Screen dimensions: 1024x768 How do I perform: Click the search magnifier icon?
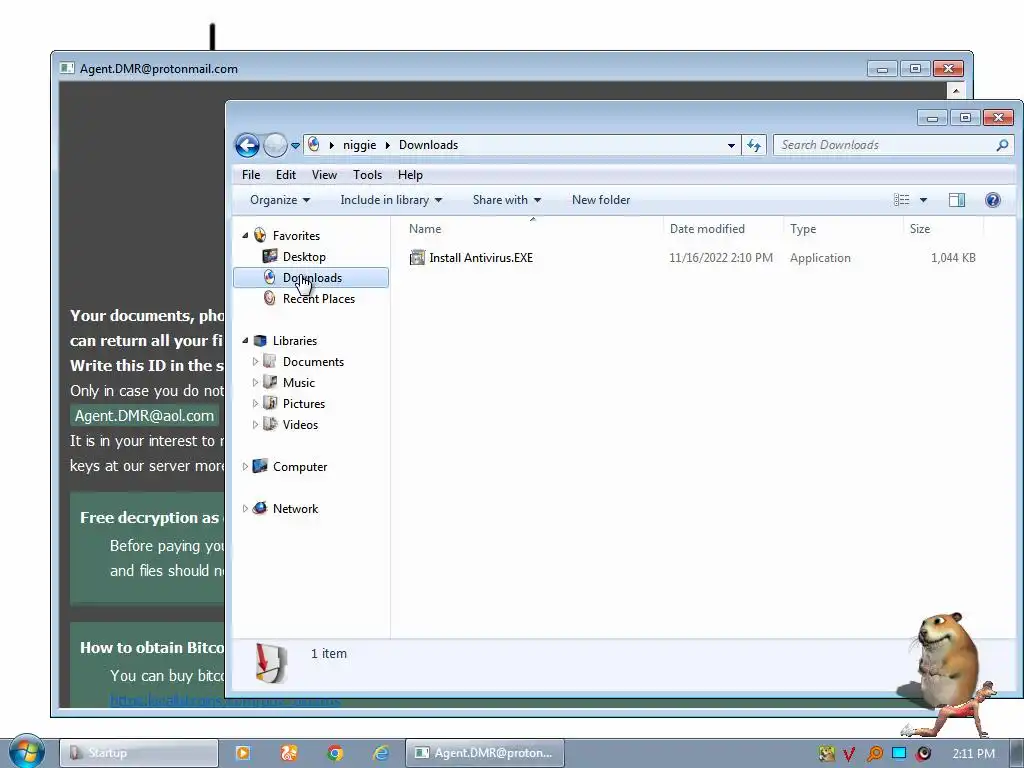point(1002,145)
